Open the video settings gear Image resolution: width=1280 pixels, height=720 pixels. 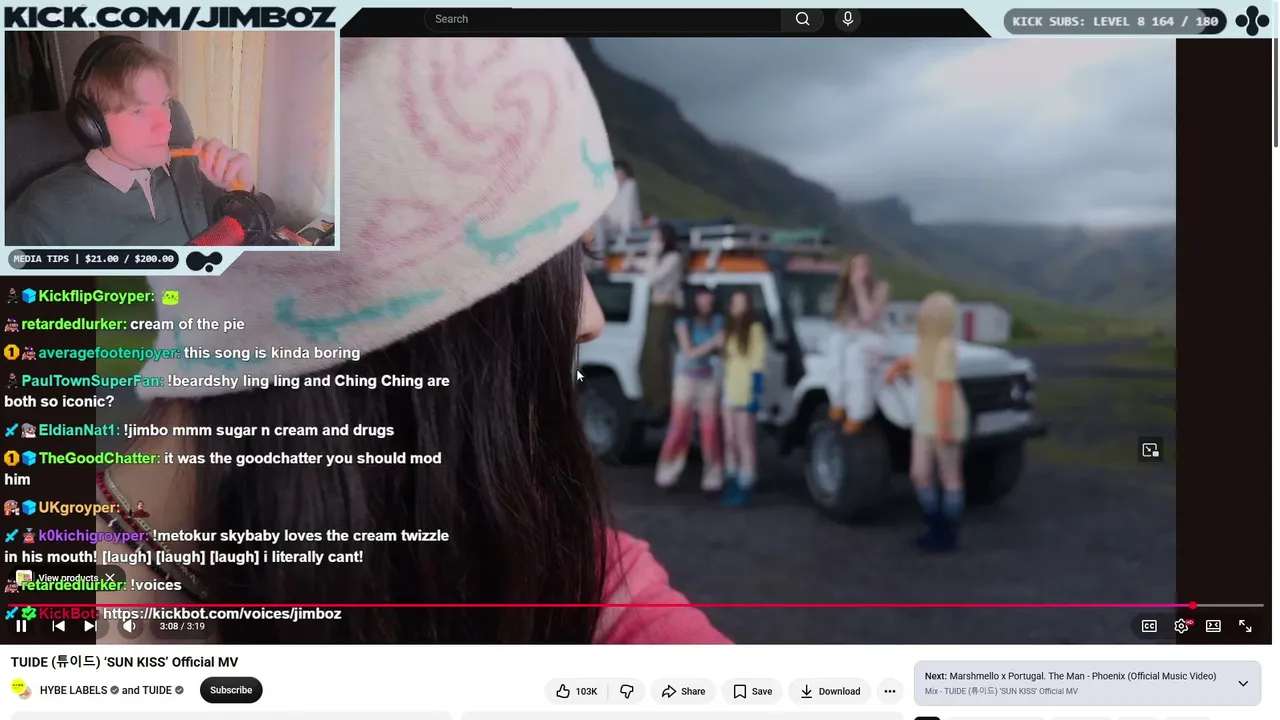pos(1181,626)
